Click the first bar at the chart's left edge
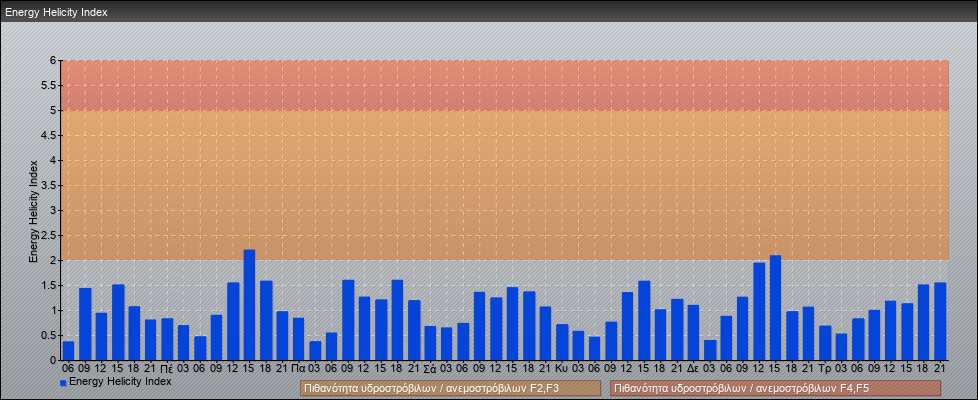This screenshot has height=400, width=978. [x=68, y=350]
